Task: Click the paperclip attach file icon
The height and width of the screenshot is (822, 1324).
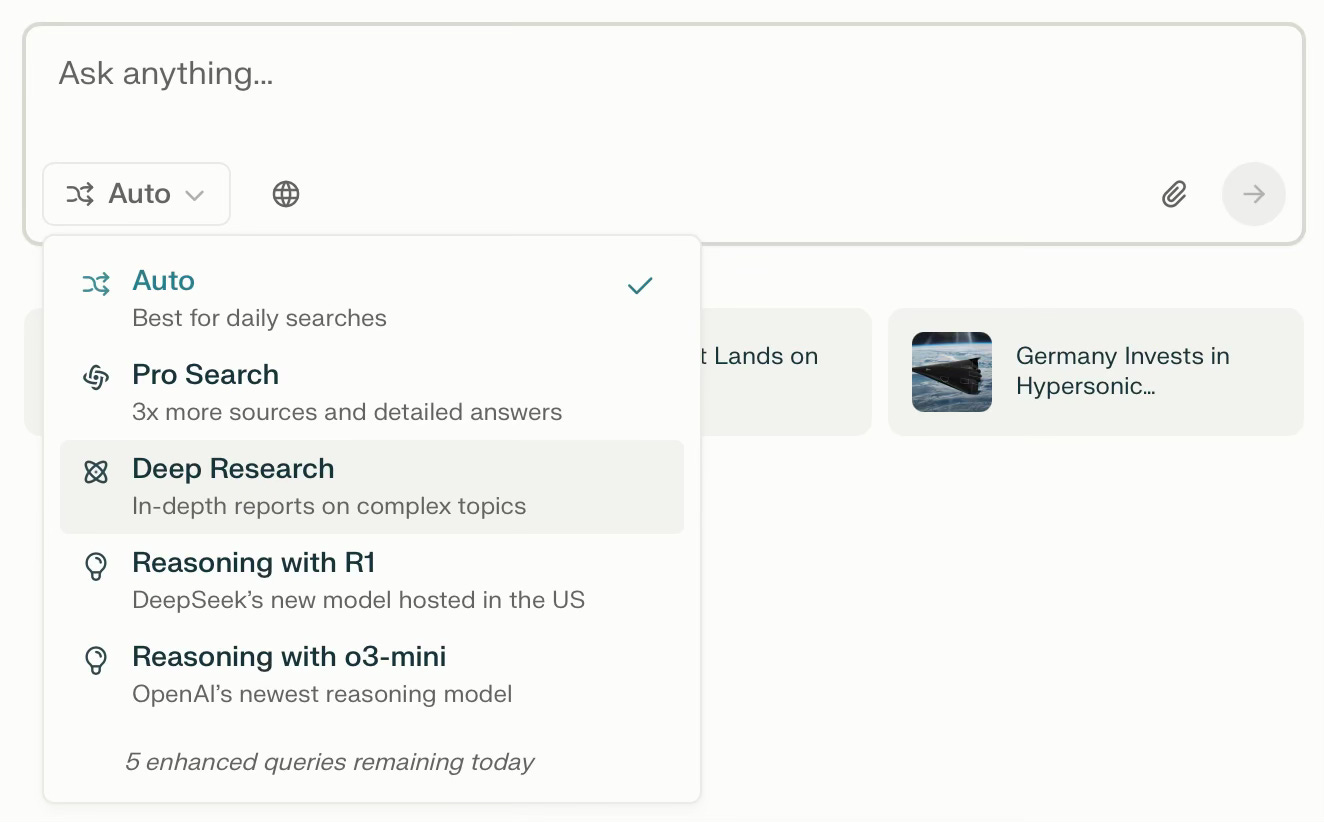Action: (1174, 194)
